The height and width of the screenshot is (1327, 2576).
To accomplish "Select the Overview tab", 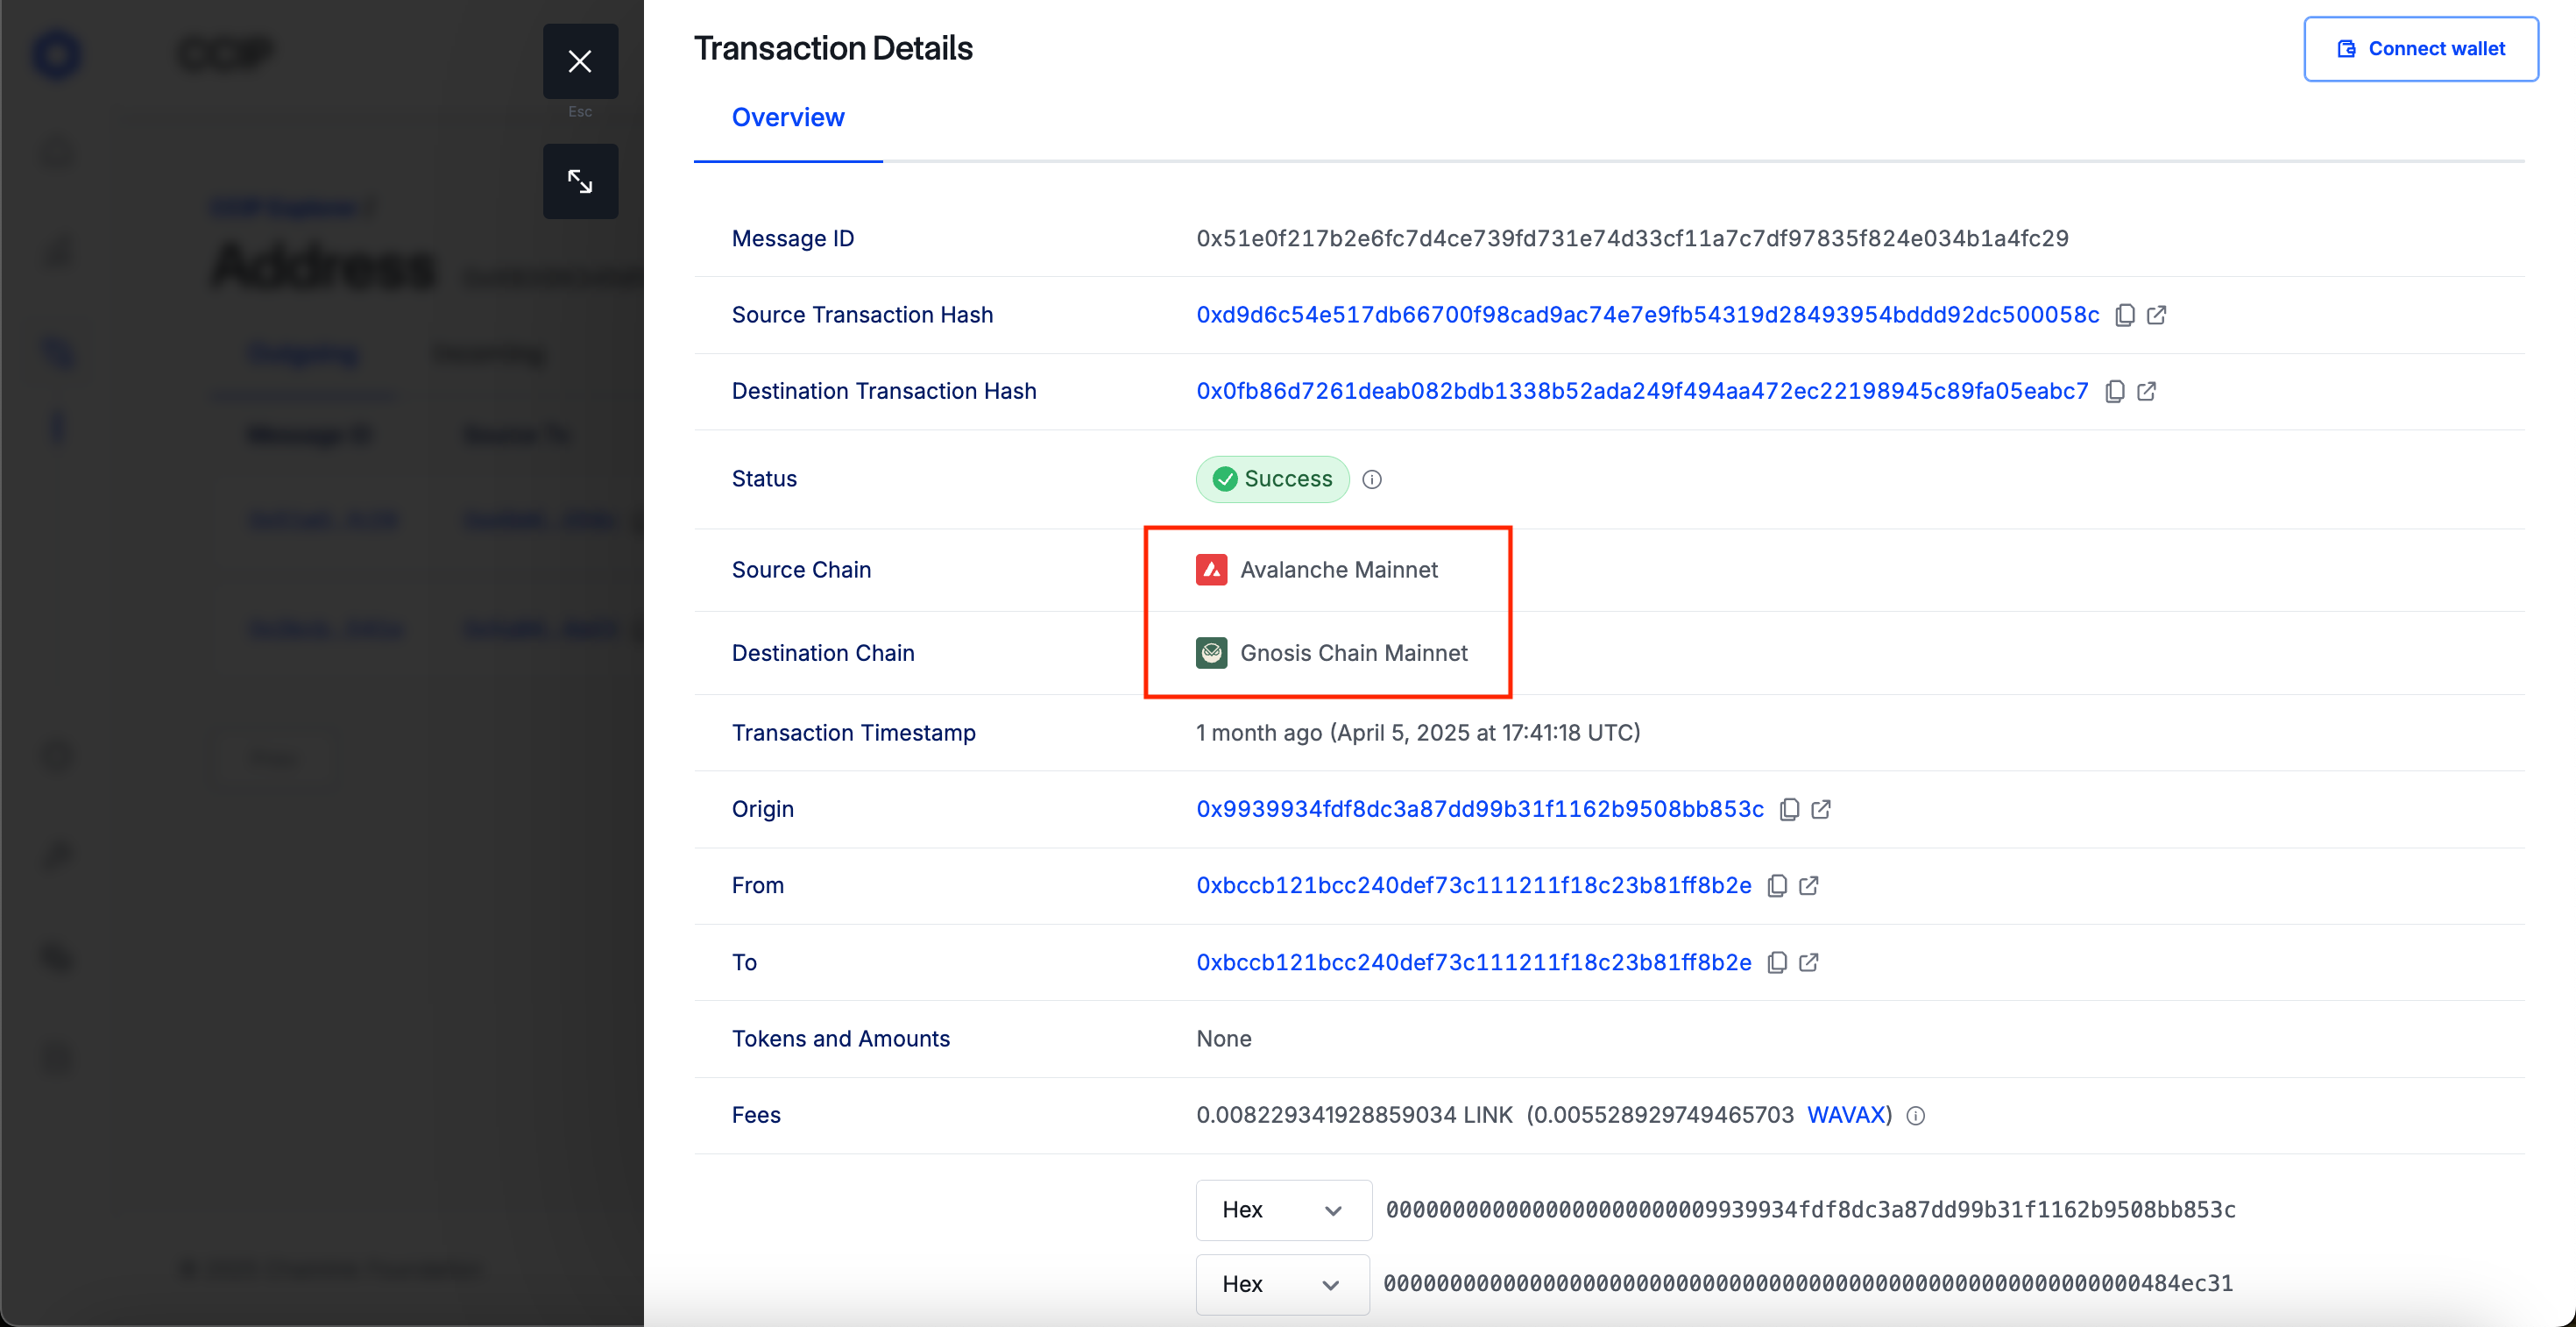I will (788, 117).
